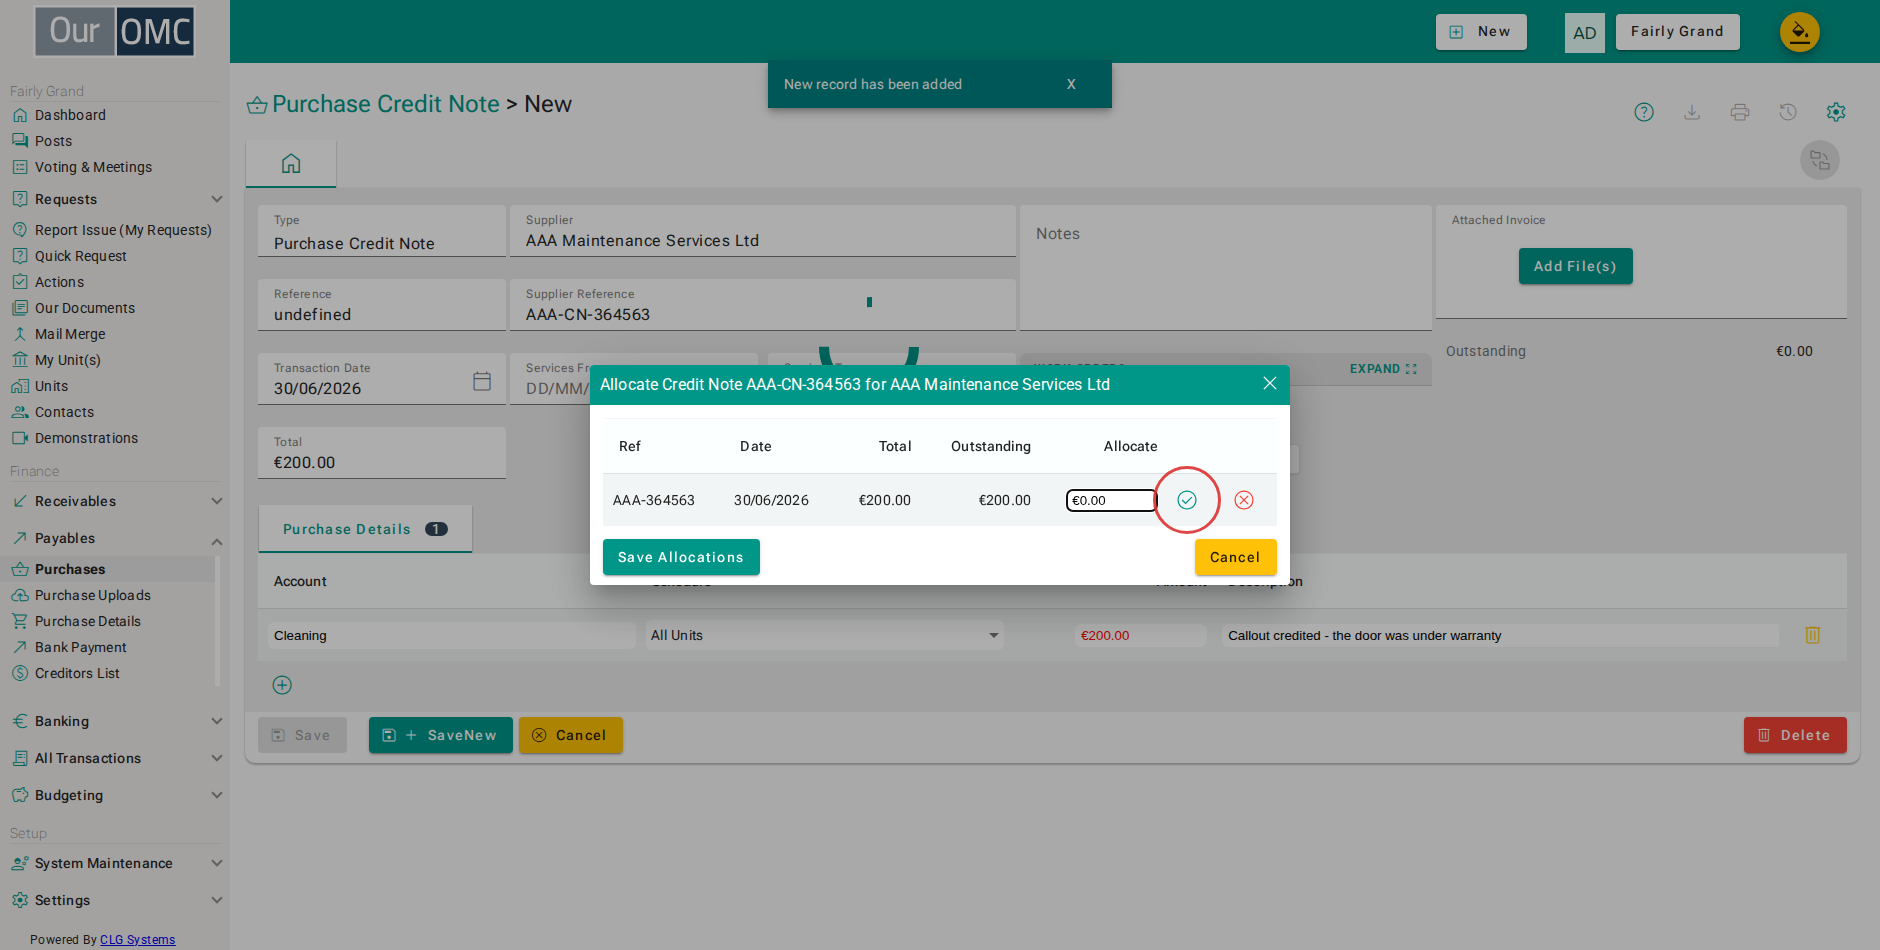Screen dimensions: 1880x950
Task: Open Dashboard in the sidebar
Action: tap(70, 115)
